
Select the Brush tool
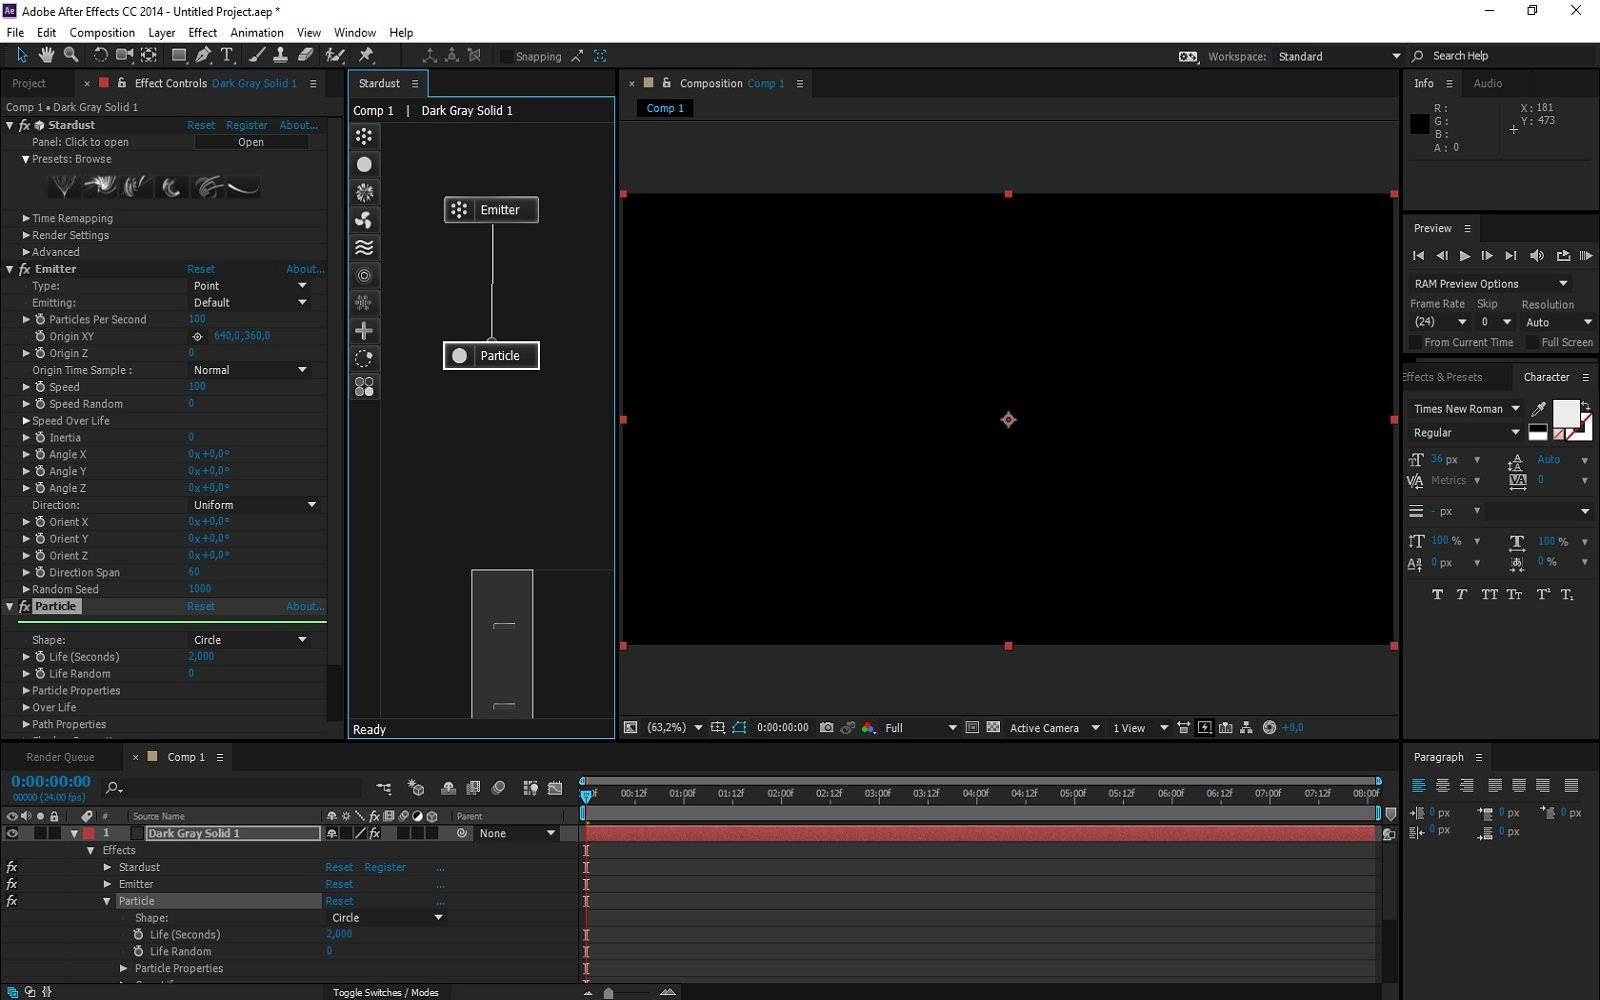coord(257,55)
